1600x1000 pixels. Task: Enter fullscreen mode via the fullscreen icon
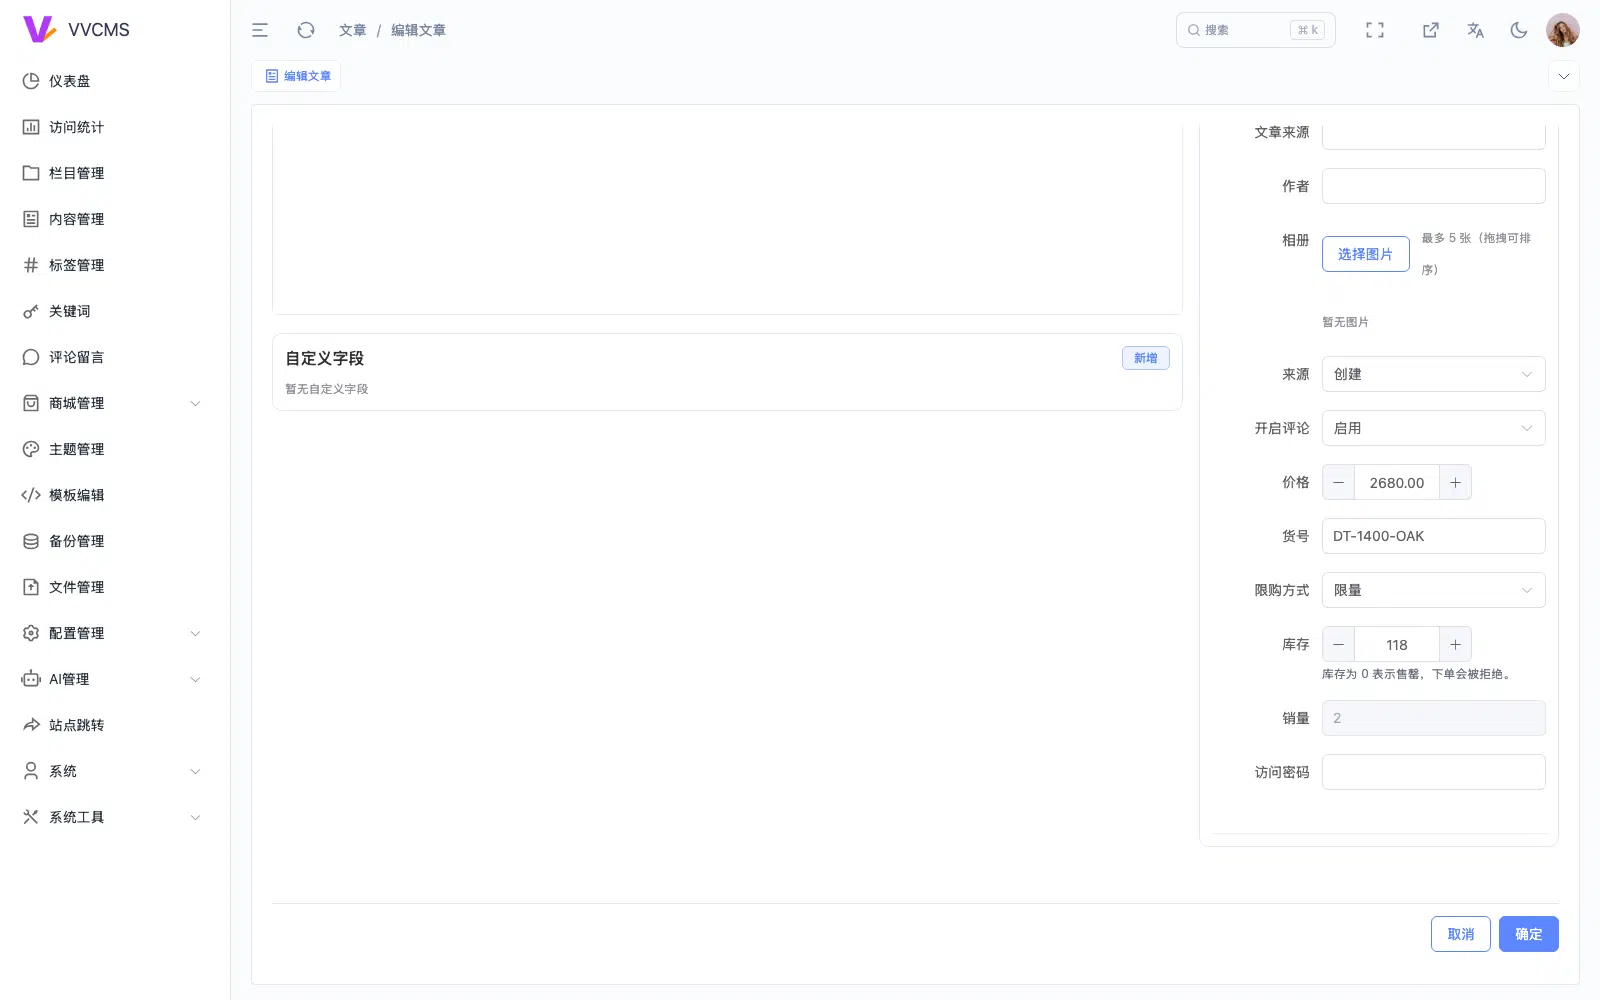pyautogui.click(x=1375, y=30)
